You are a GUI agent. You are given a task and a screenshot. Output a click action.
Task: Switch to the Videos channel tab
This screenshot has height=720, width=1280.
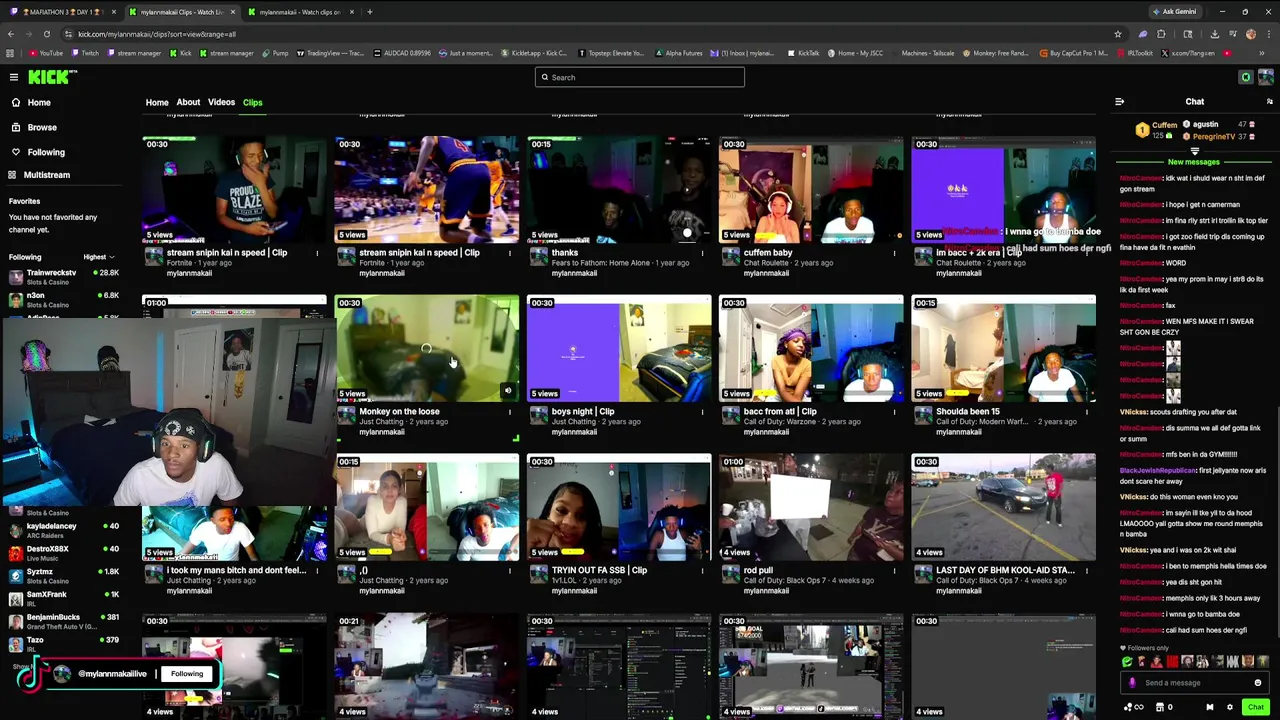point(221,102)
